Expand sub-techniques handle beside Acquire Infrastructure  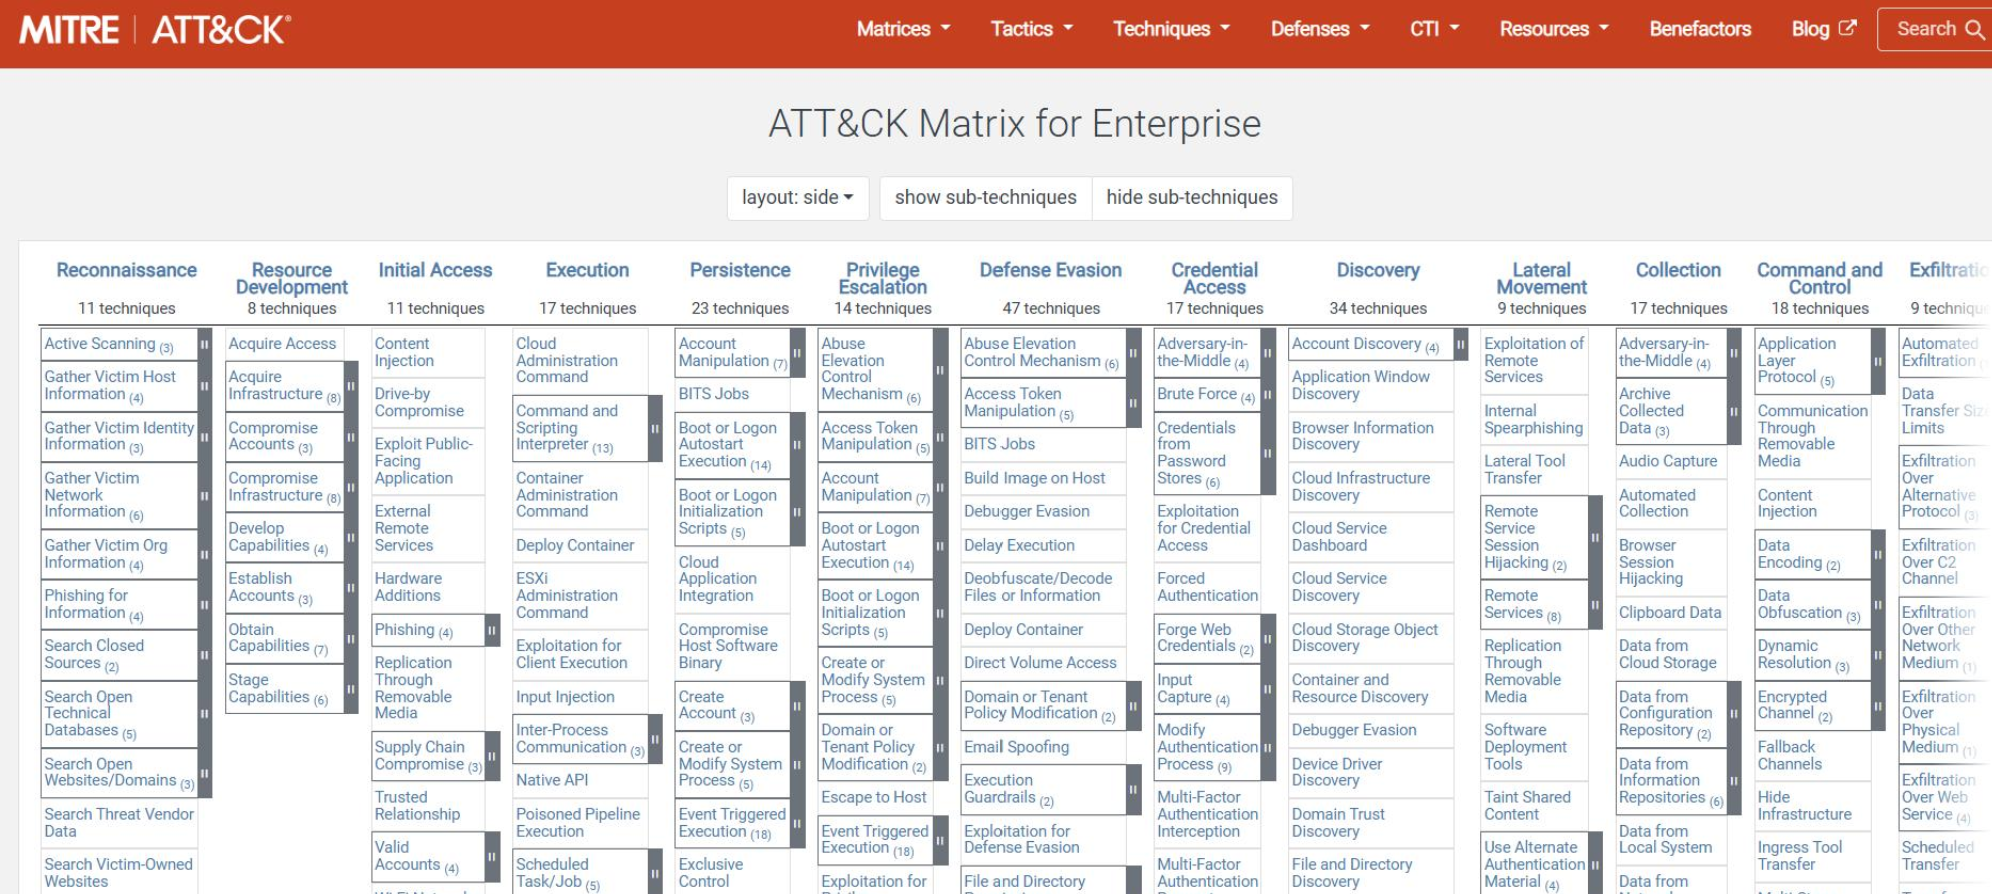351,386
